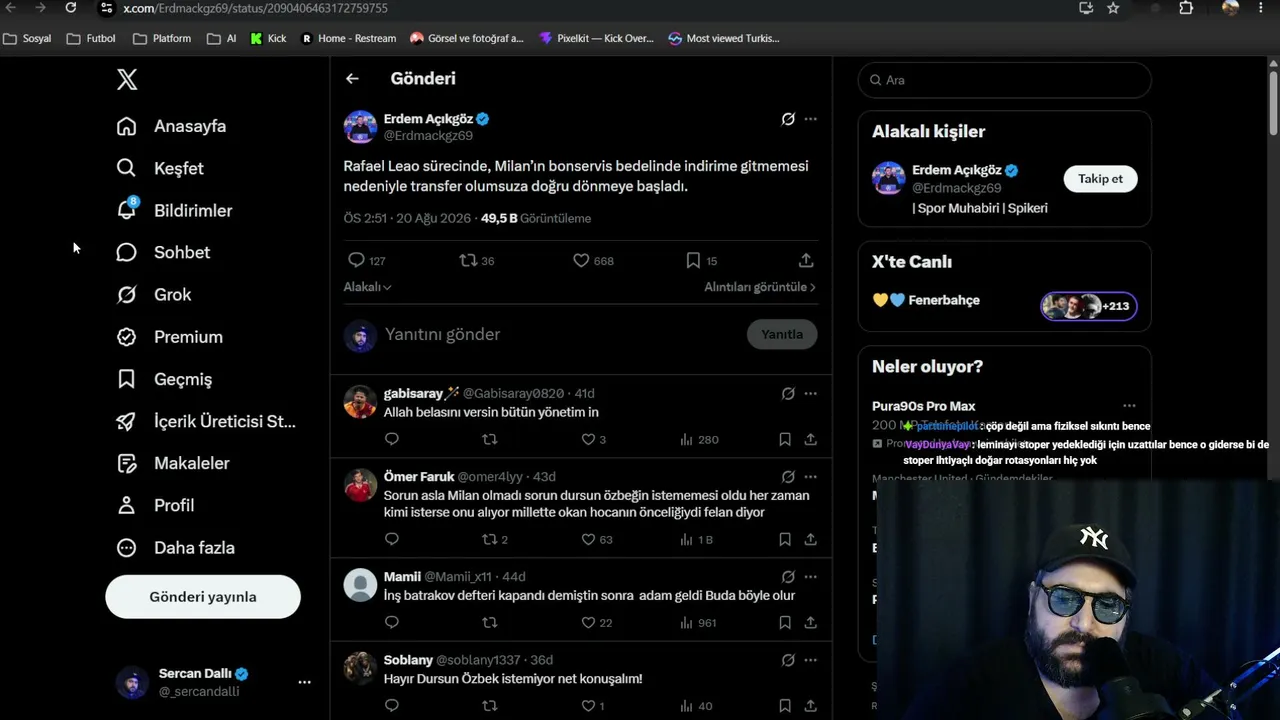Image resolution: width=1280 pixels, height=720 pixels.
Task: Reply to Mamii's comment
Action: (392, 622)
